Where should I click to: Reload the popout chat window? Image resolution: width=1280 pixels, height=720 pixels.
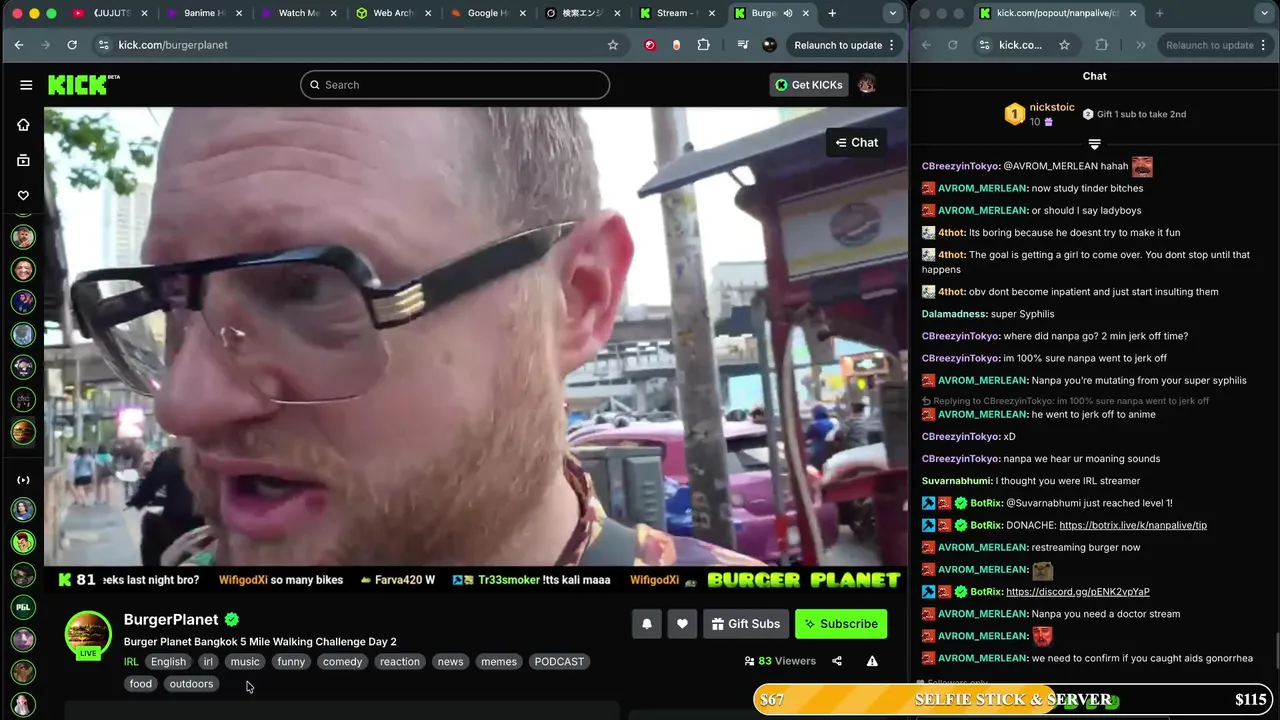click(952, 45)
